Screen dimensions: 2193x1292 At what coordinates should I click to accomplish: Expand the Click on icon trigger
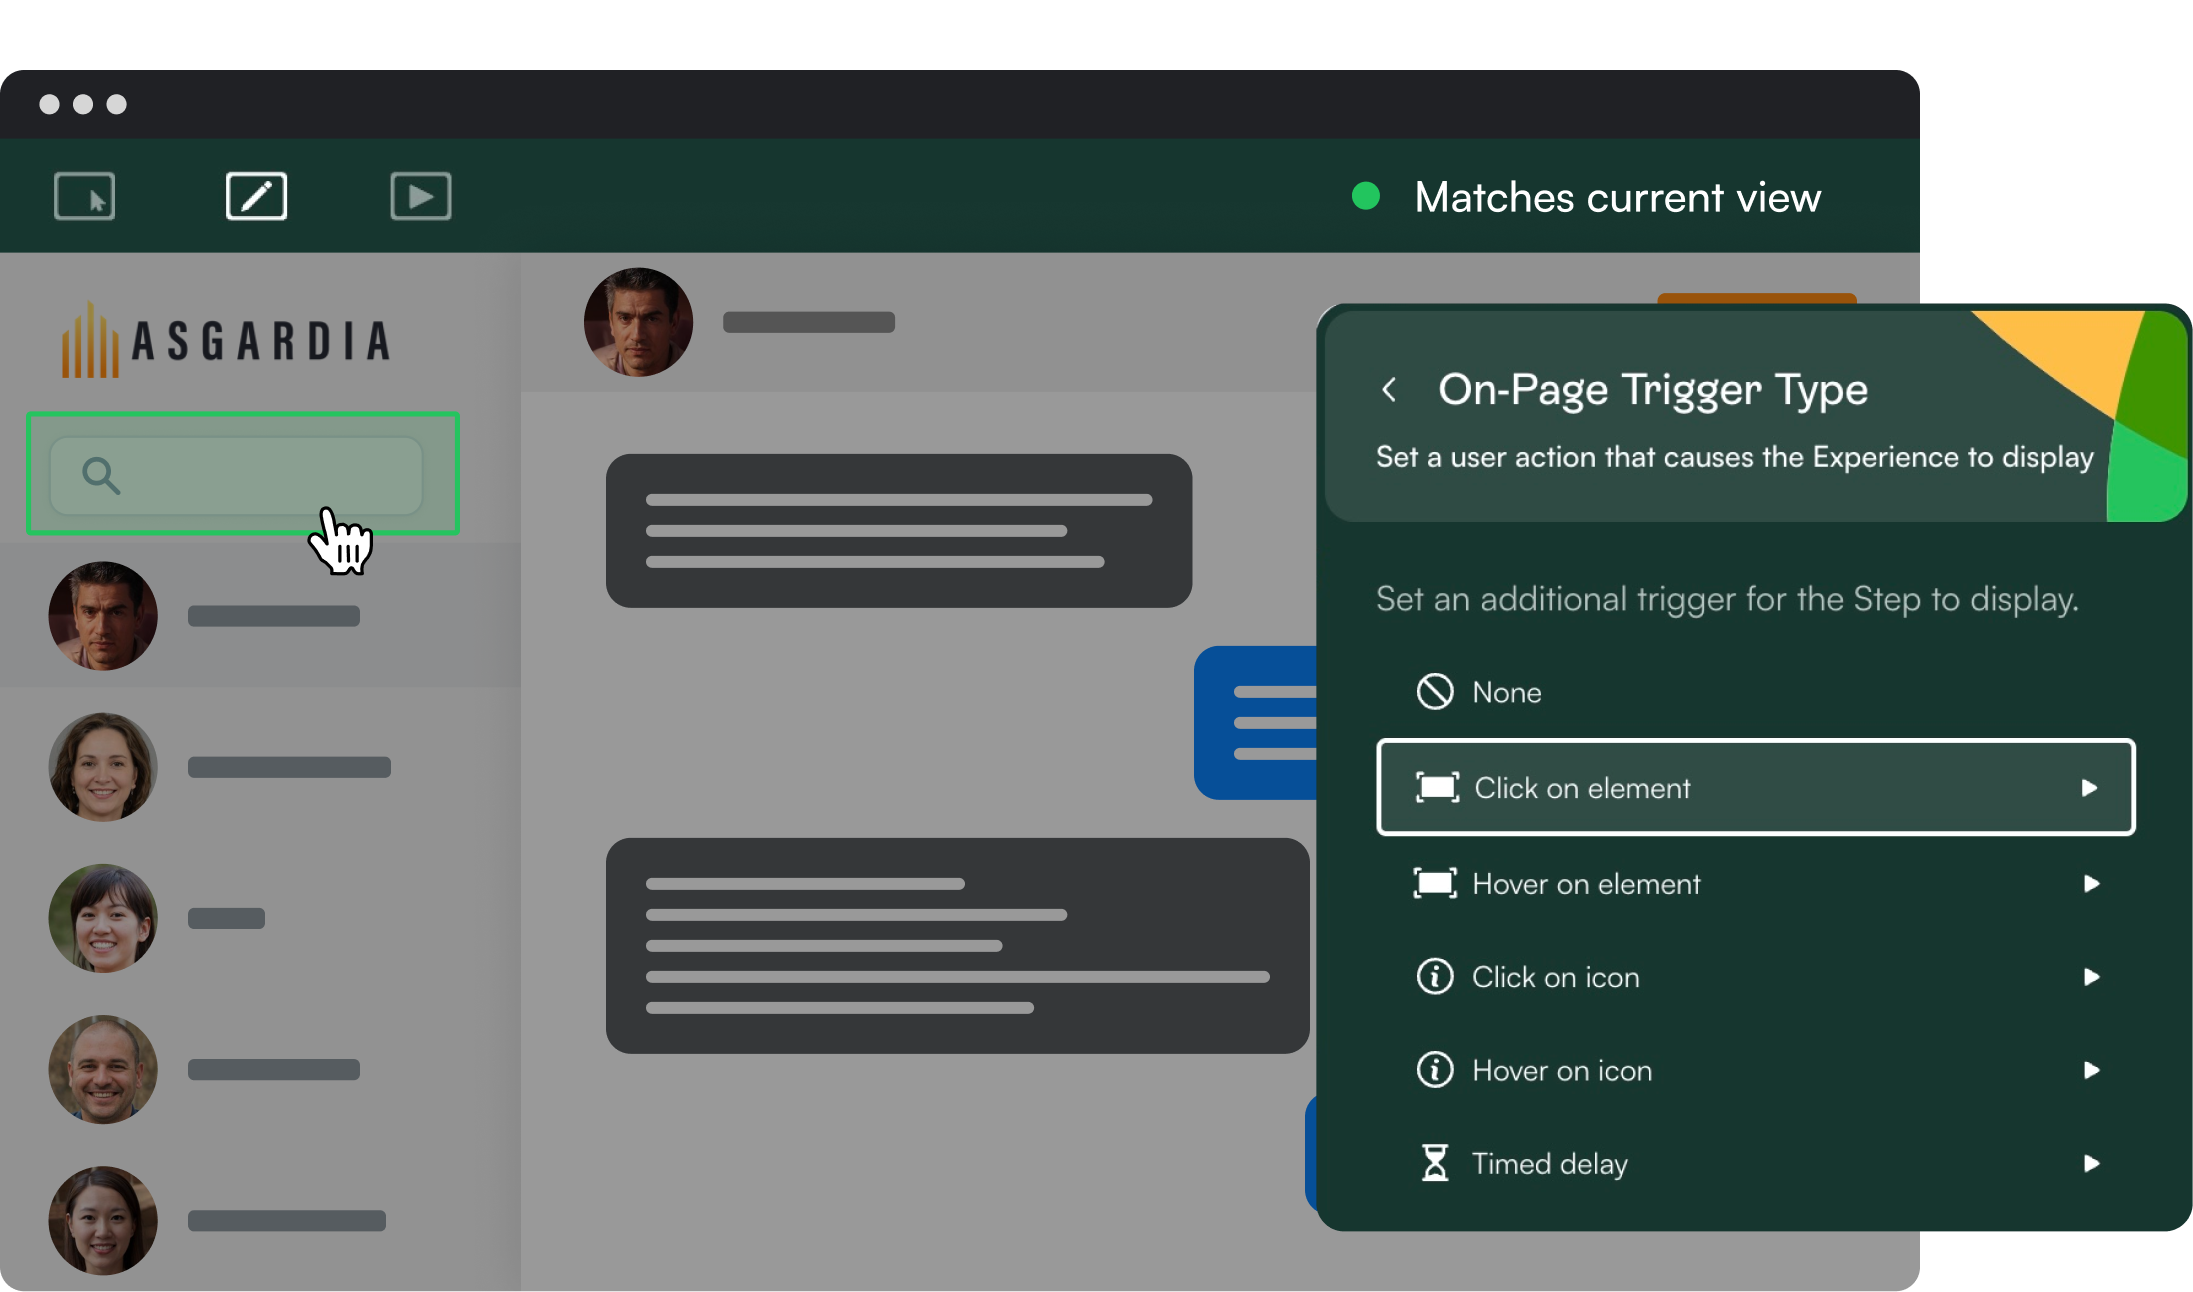click(x=2090, y=975)
